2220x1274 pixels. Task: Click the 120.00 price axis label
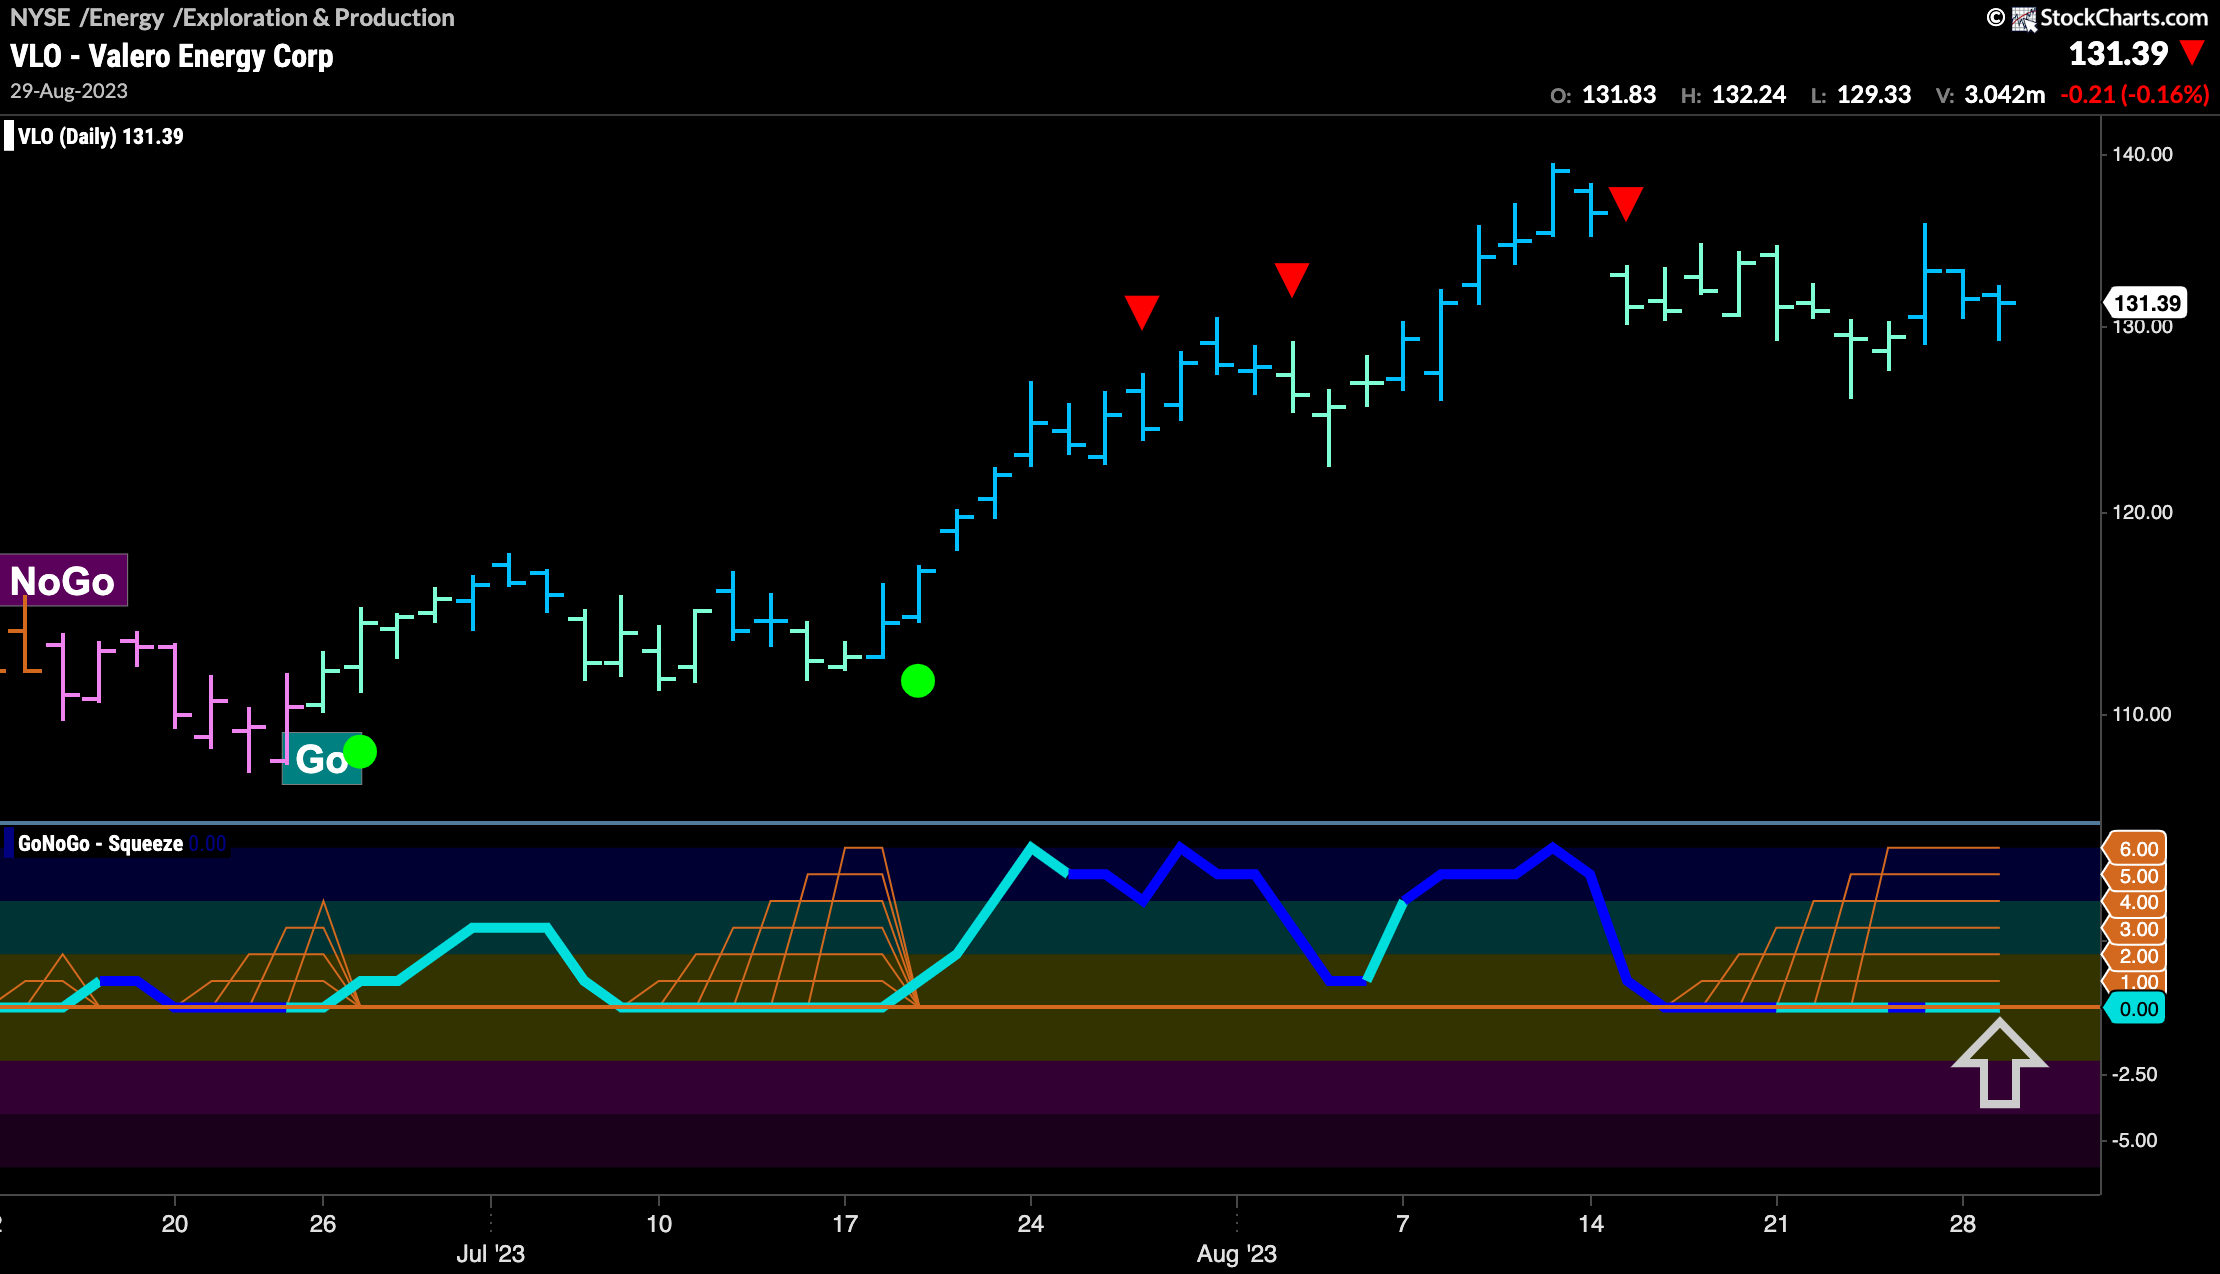click(x=2142, y=512)
